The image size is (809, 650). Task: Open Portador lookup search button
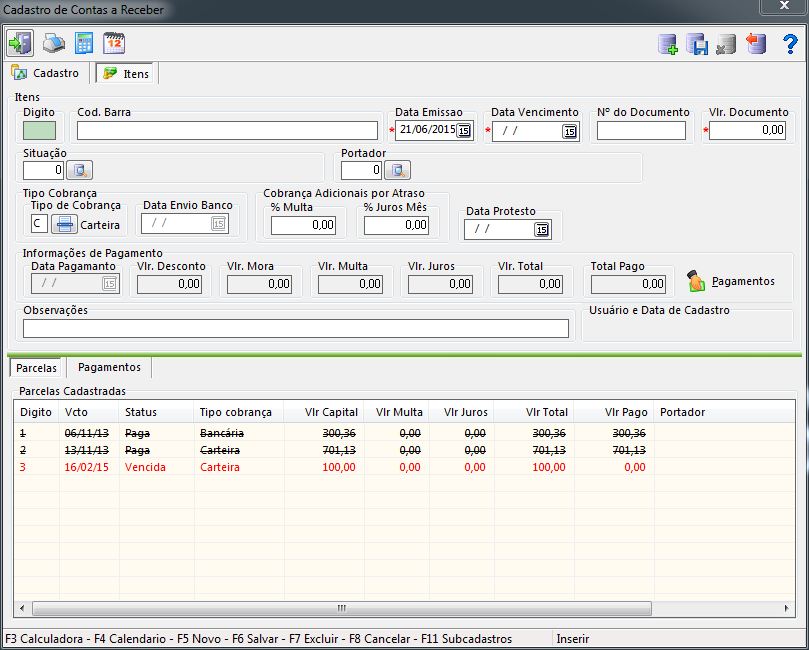tap(398, 171)
